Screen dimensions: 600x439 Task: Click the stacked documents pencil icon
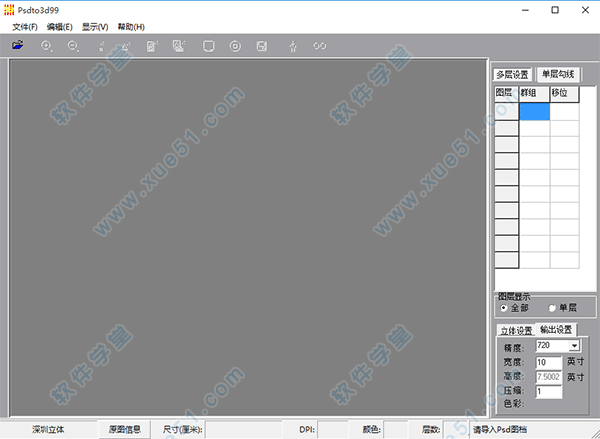coord(179,46)
